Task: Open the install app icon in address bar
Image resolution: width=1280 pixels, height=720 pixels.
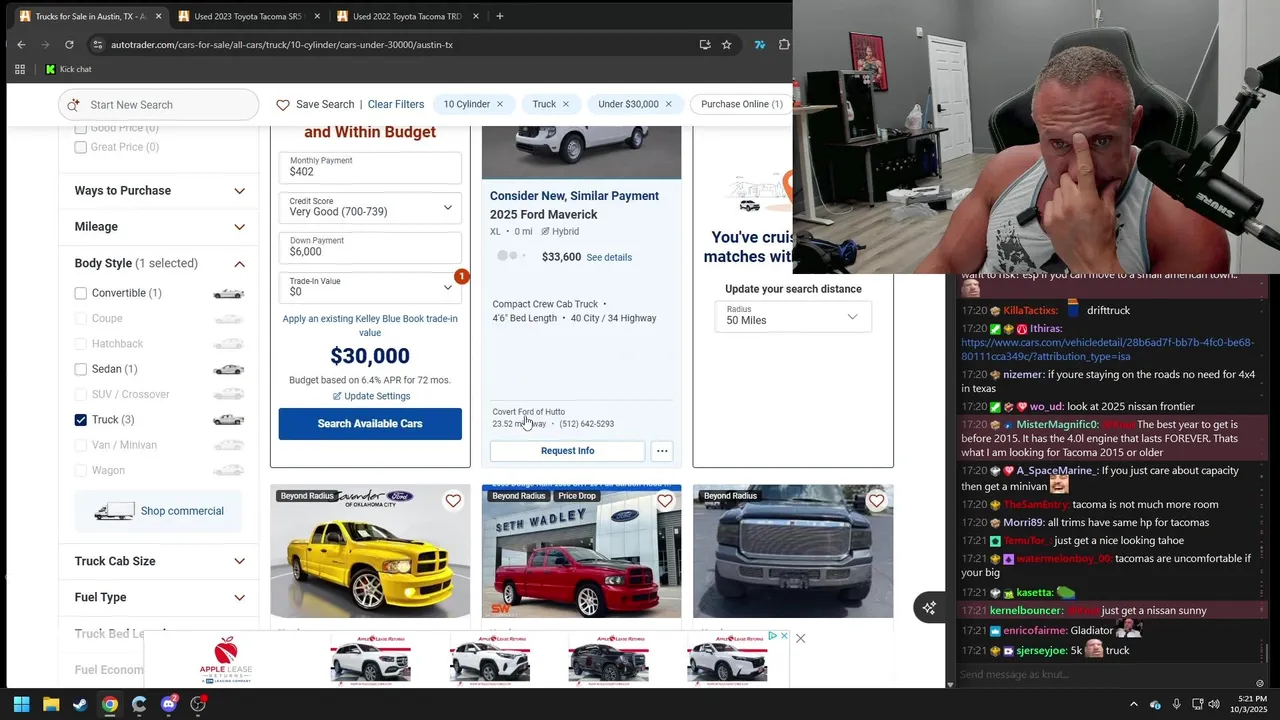Action: pos(705,44)
